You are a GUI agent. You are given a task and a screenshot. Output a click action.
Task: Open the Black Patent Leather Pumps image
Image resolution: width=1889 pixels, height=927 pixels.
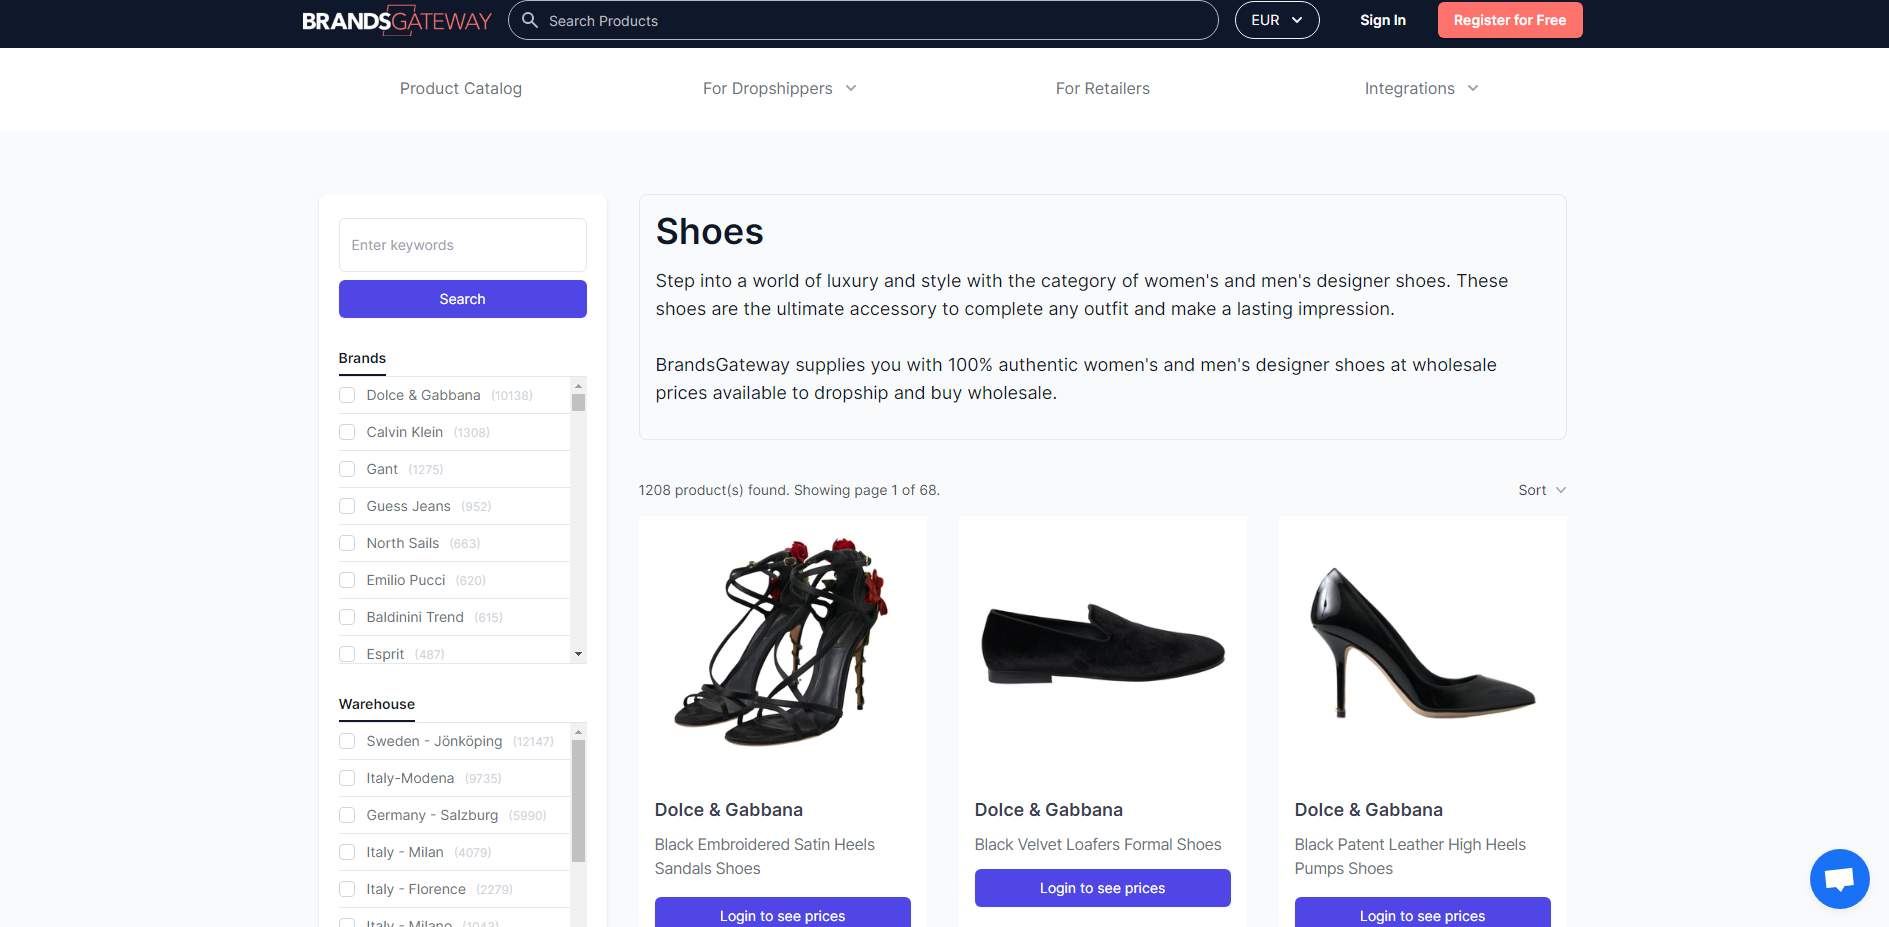pyautogui.click(x=1423, y=642)
